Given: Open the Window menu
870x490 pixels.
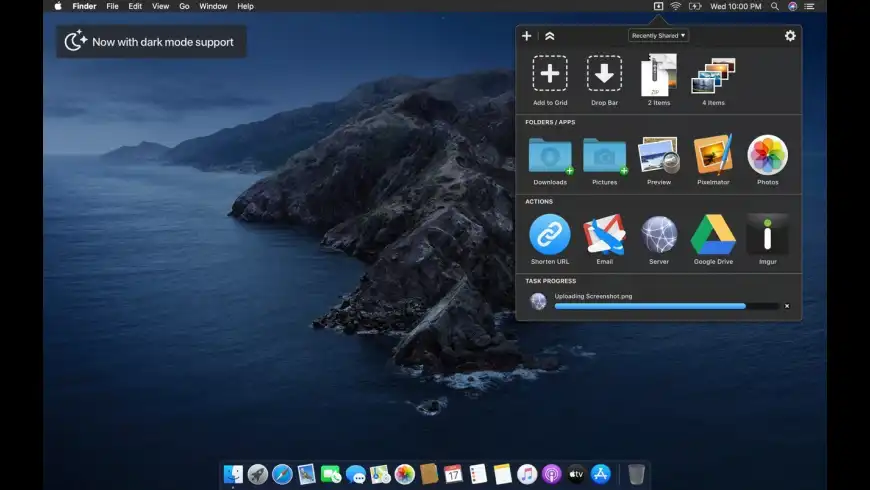Looking at the screenshot, I should click(213, 6).
